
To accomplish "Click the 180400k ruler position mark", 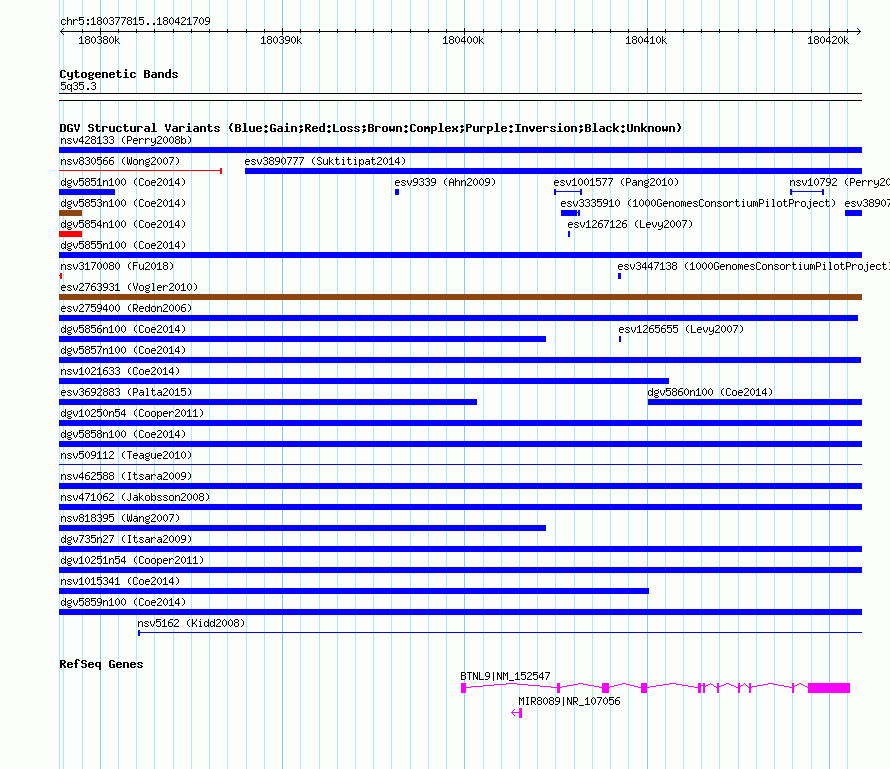I will click(462, 40).
